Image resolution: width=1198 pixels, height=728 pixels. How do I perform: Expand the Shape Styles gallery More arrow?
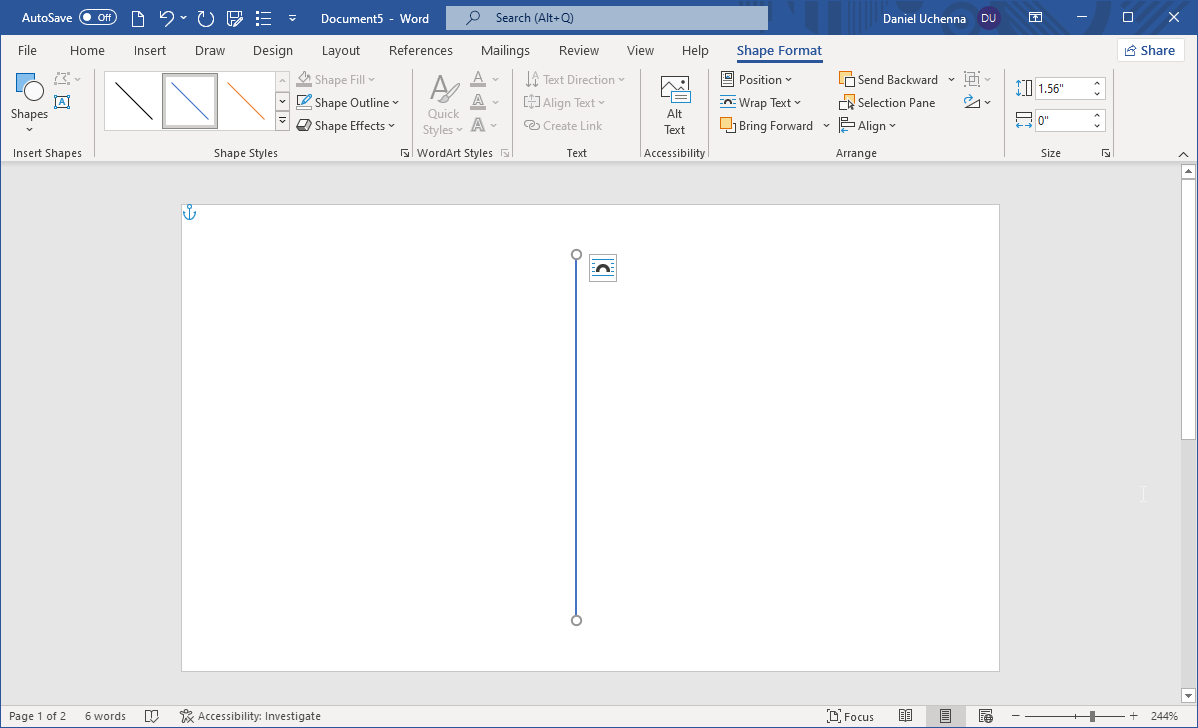pos(282,122)
